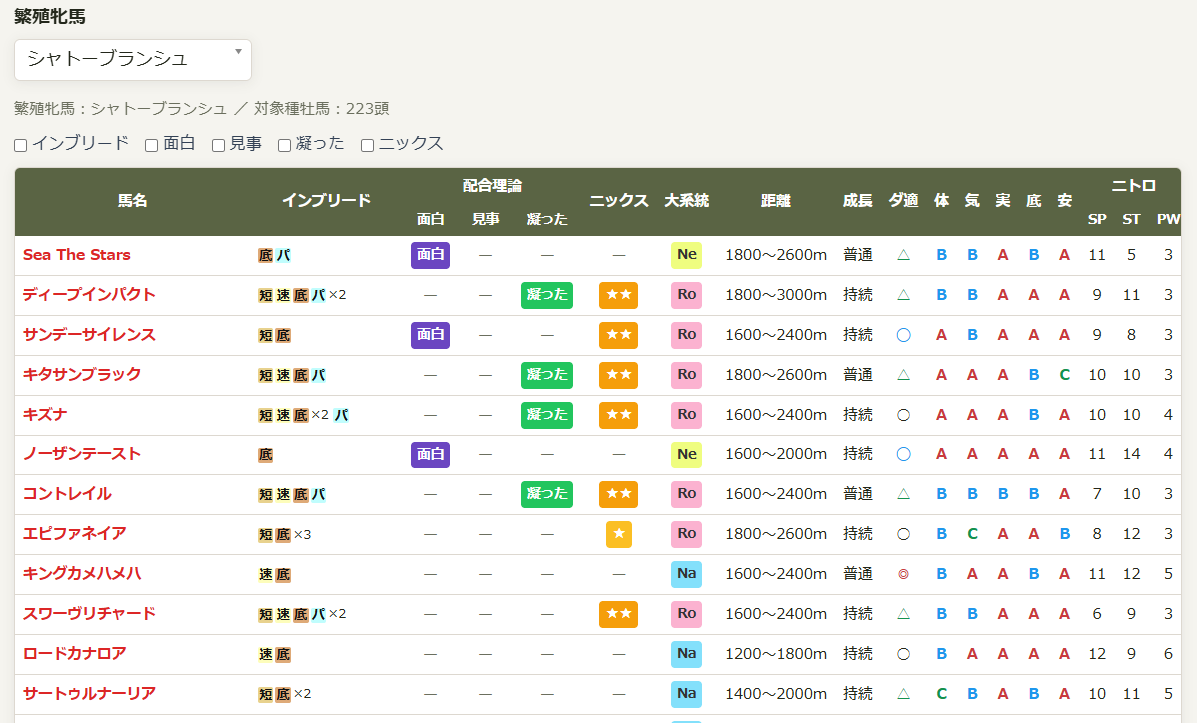Screen dimensions: 1197x723
Task: Click the 底 inbreed tag in ノーザンテースト row
Action: [x=266, y=455]
